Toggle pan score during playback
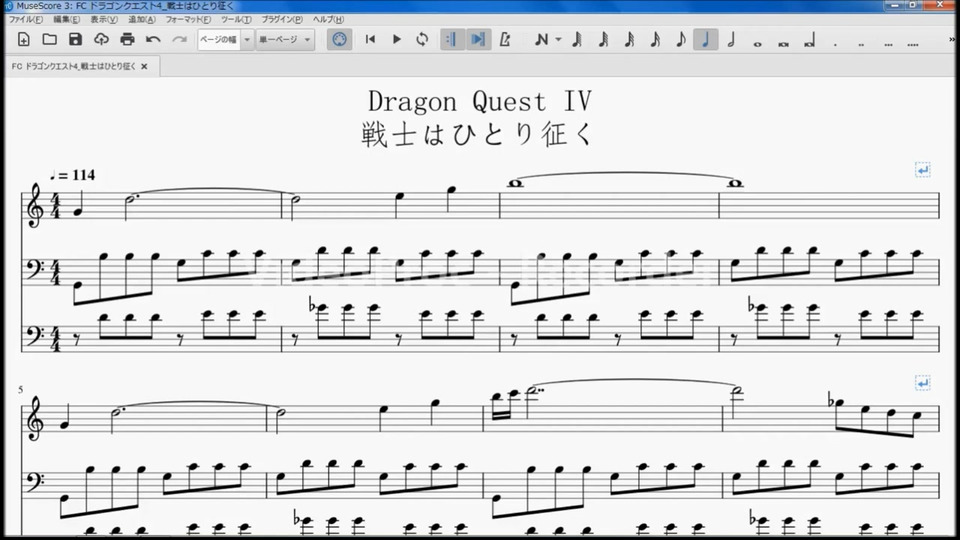960x540 pixels. click(x=478, y=40)
